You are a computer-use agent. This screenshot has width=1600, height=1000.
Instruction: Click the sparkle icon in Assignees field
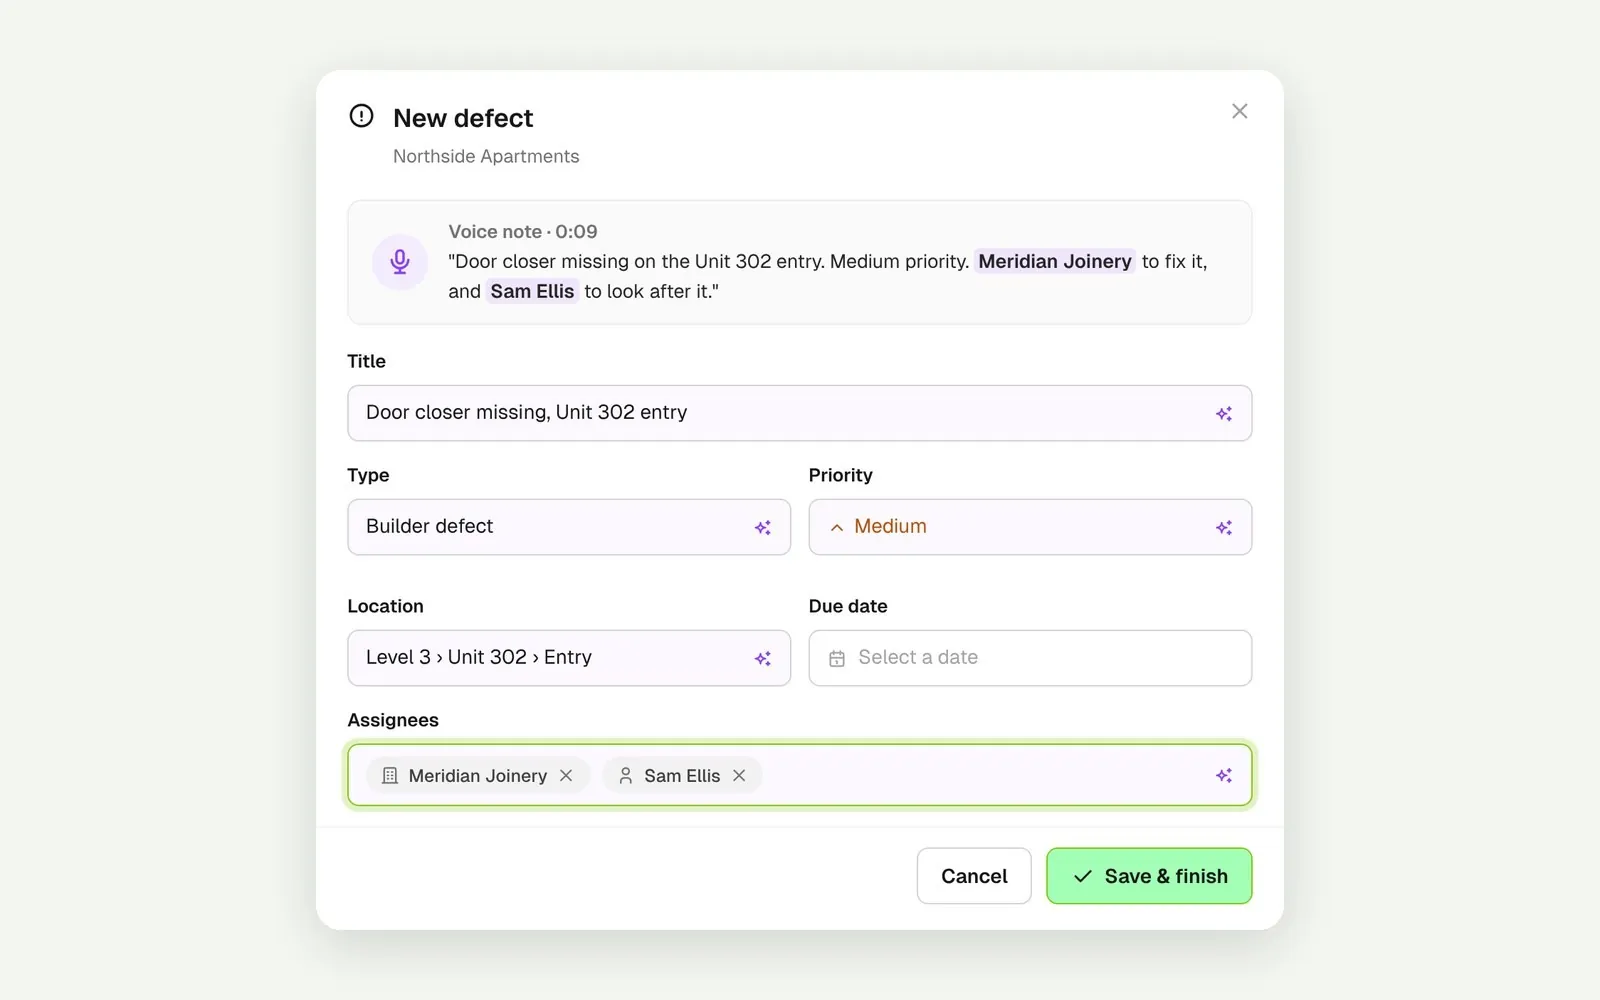(x=1224, y=775)
